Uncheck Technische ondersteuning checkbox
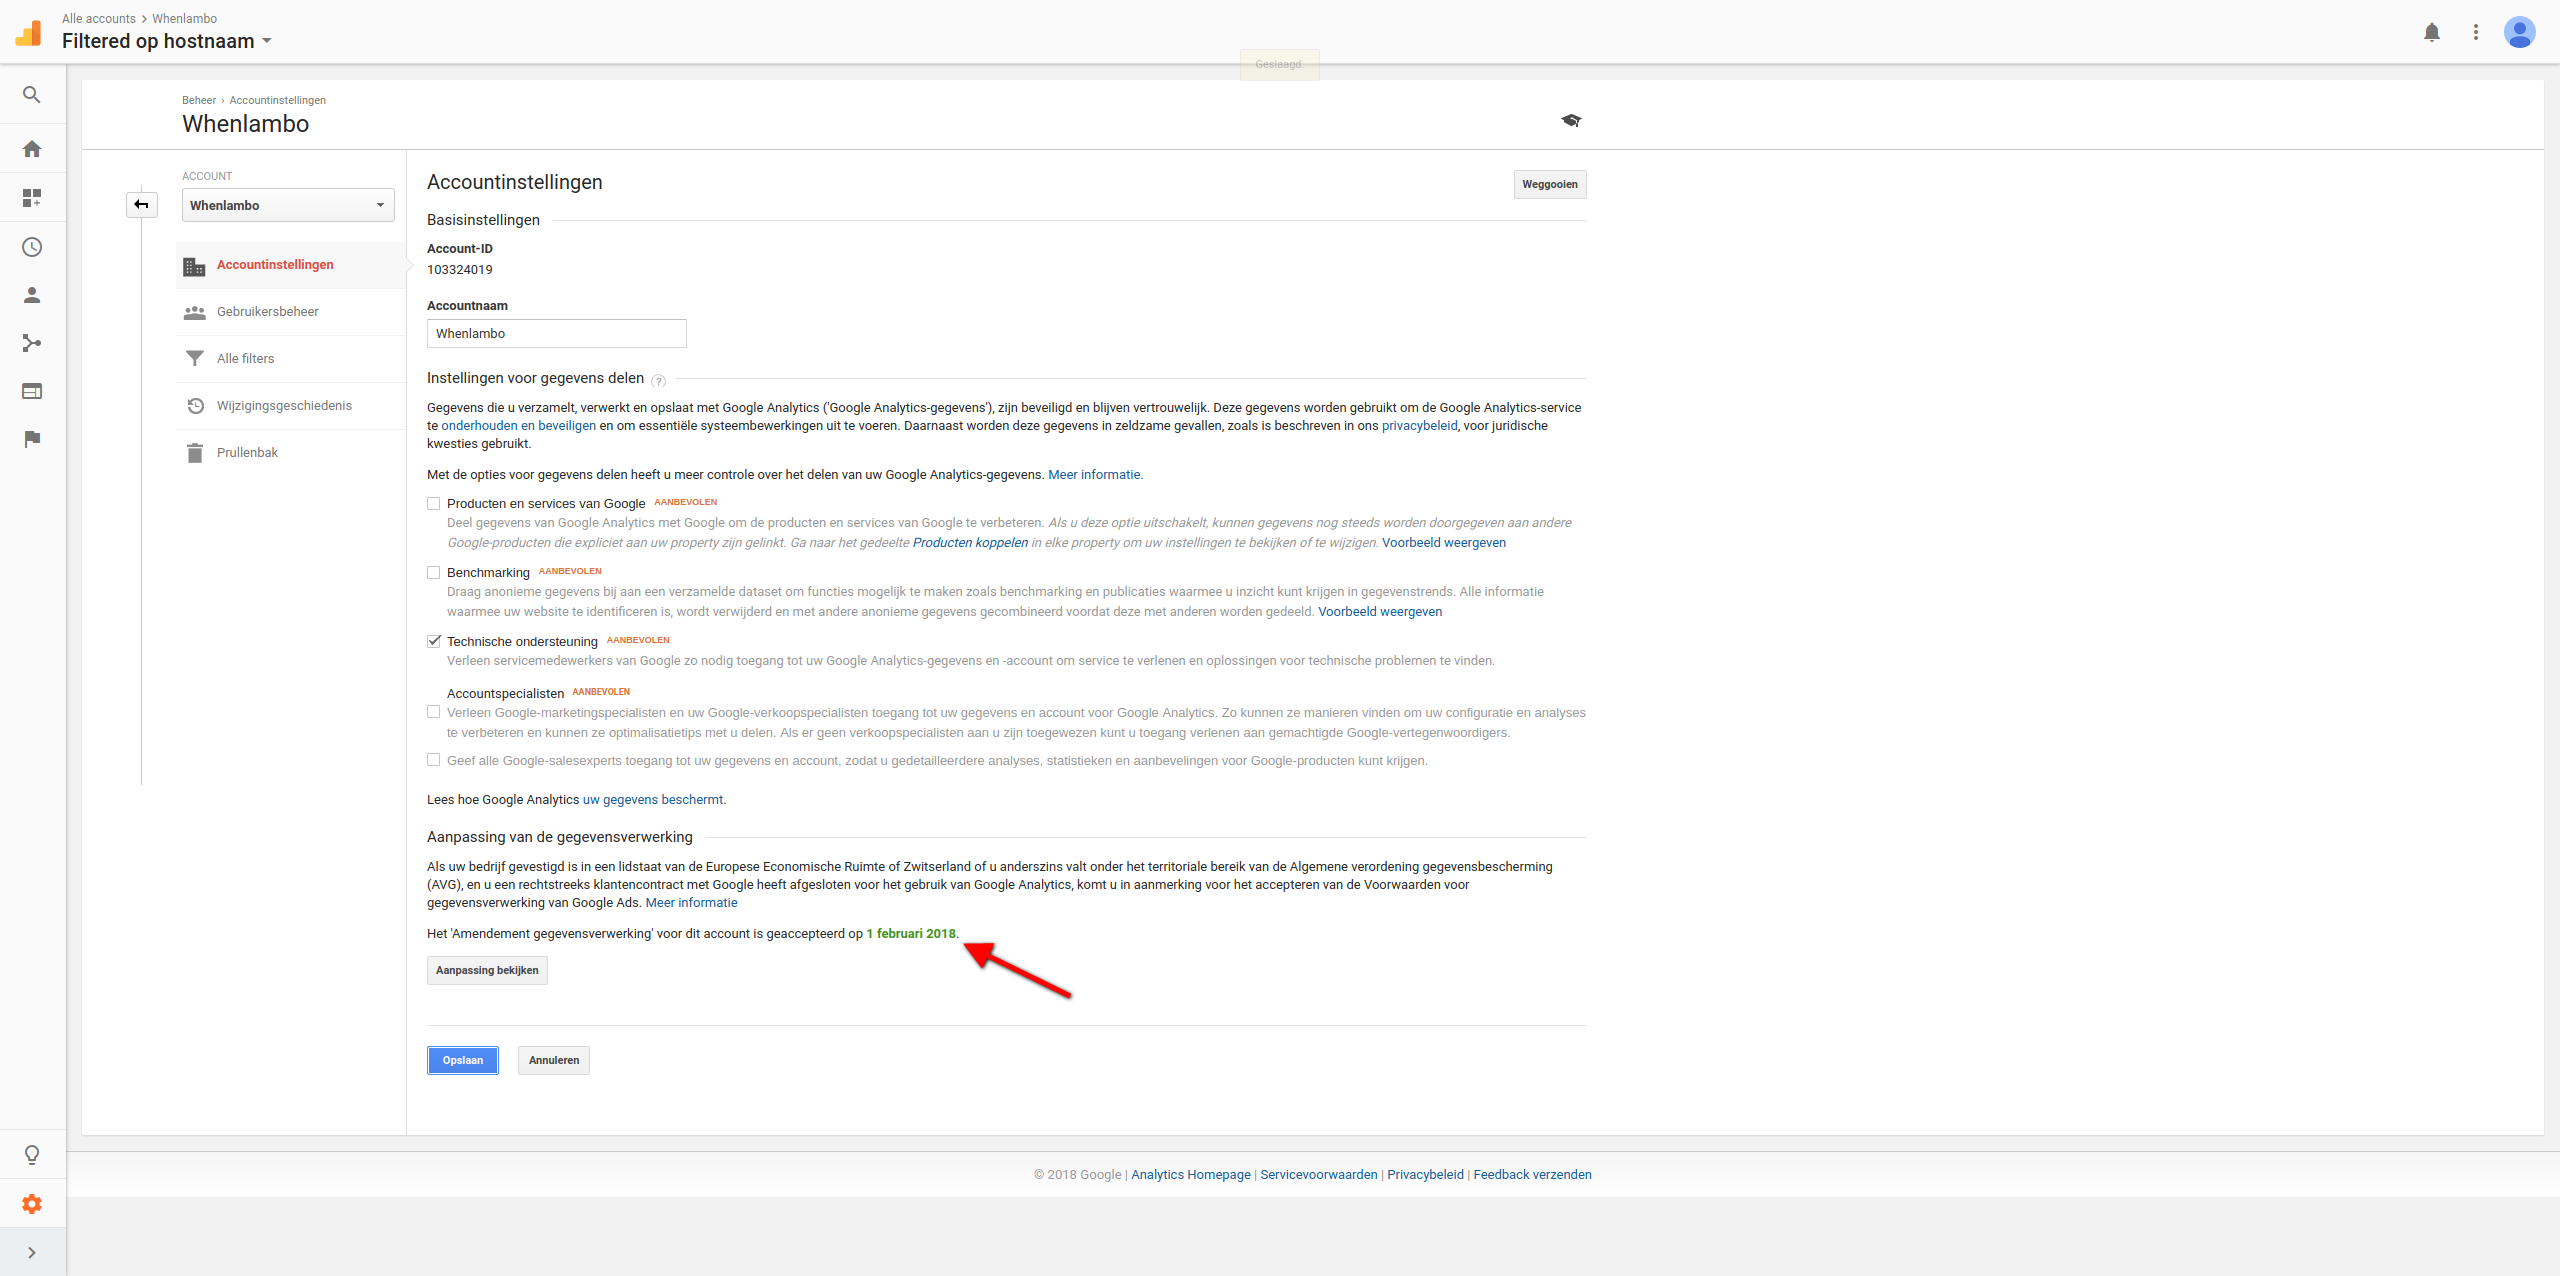 click(x=433, y=642)
